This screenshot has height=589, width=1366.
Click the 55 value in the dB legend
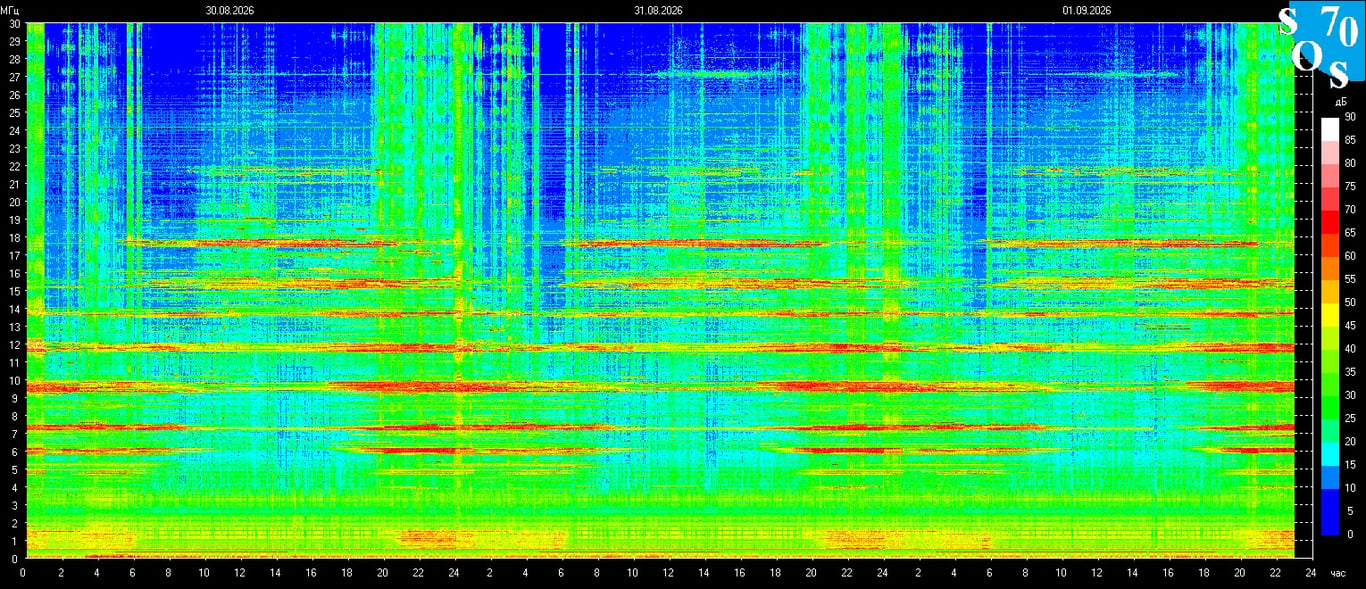[x=1350, y=279]
